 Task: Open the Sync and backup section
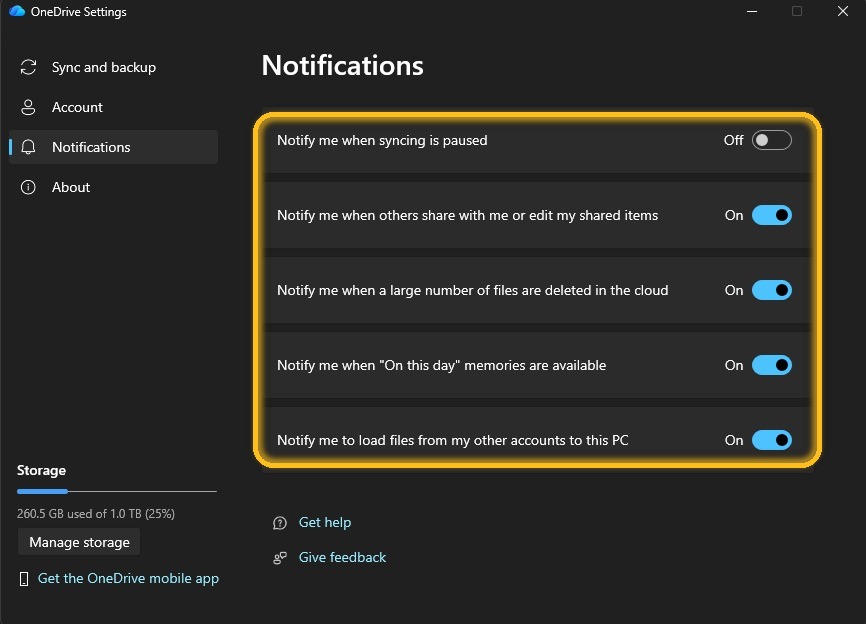click(x=114, y=67)
